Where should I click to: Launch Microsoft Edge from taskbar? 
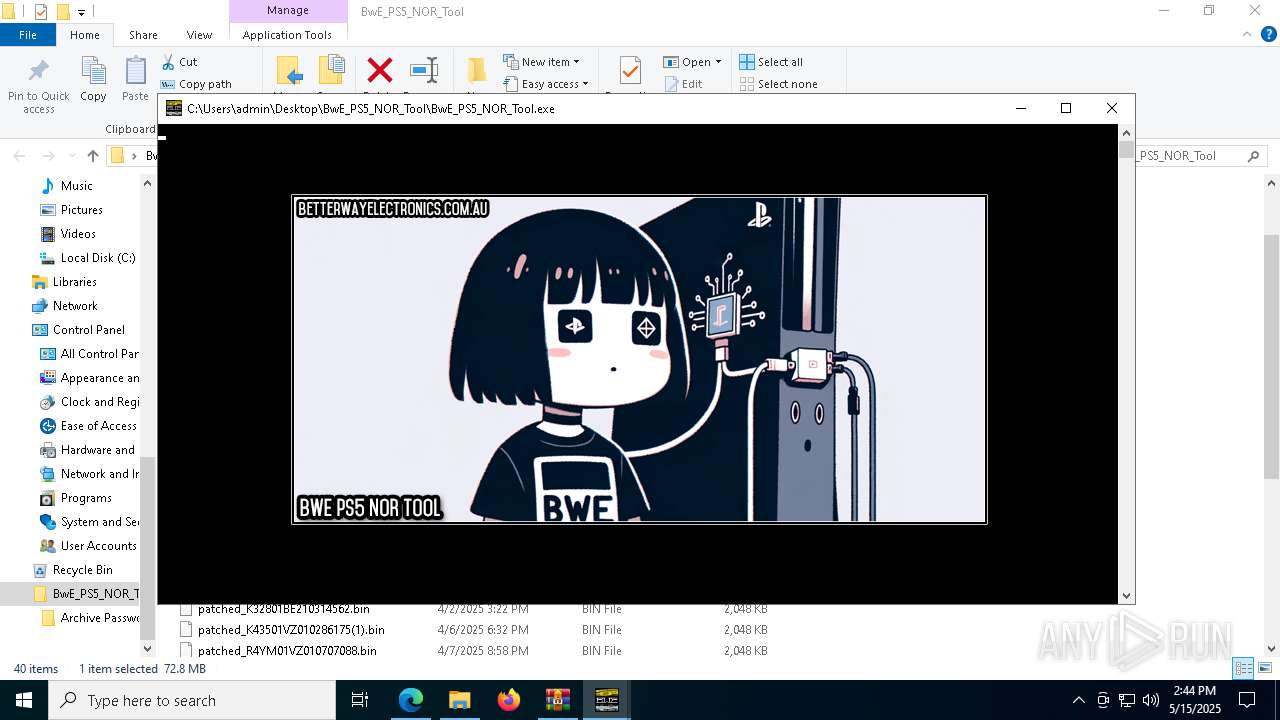pos(411,700)
